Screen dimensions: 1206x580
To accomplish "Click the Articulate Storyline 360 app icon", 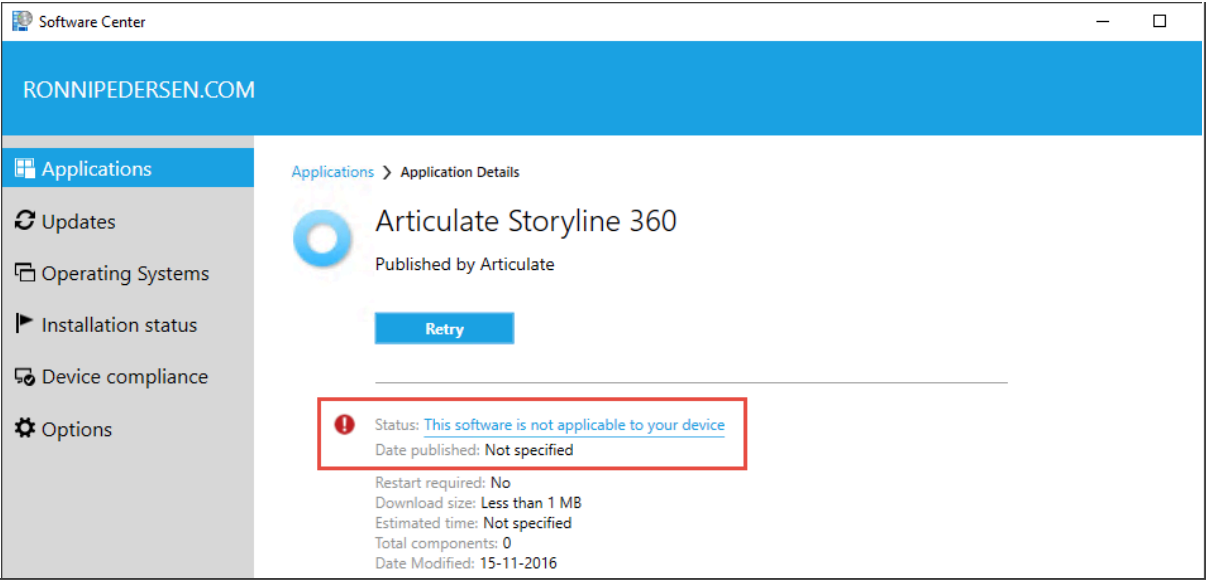I will (x=322, y=239).
